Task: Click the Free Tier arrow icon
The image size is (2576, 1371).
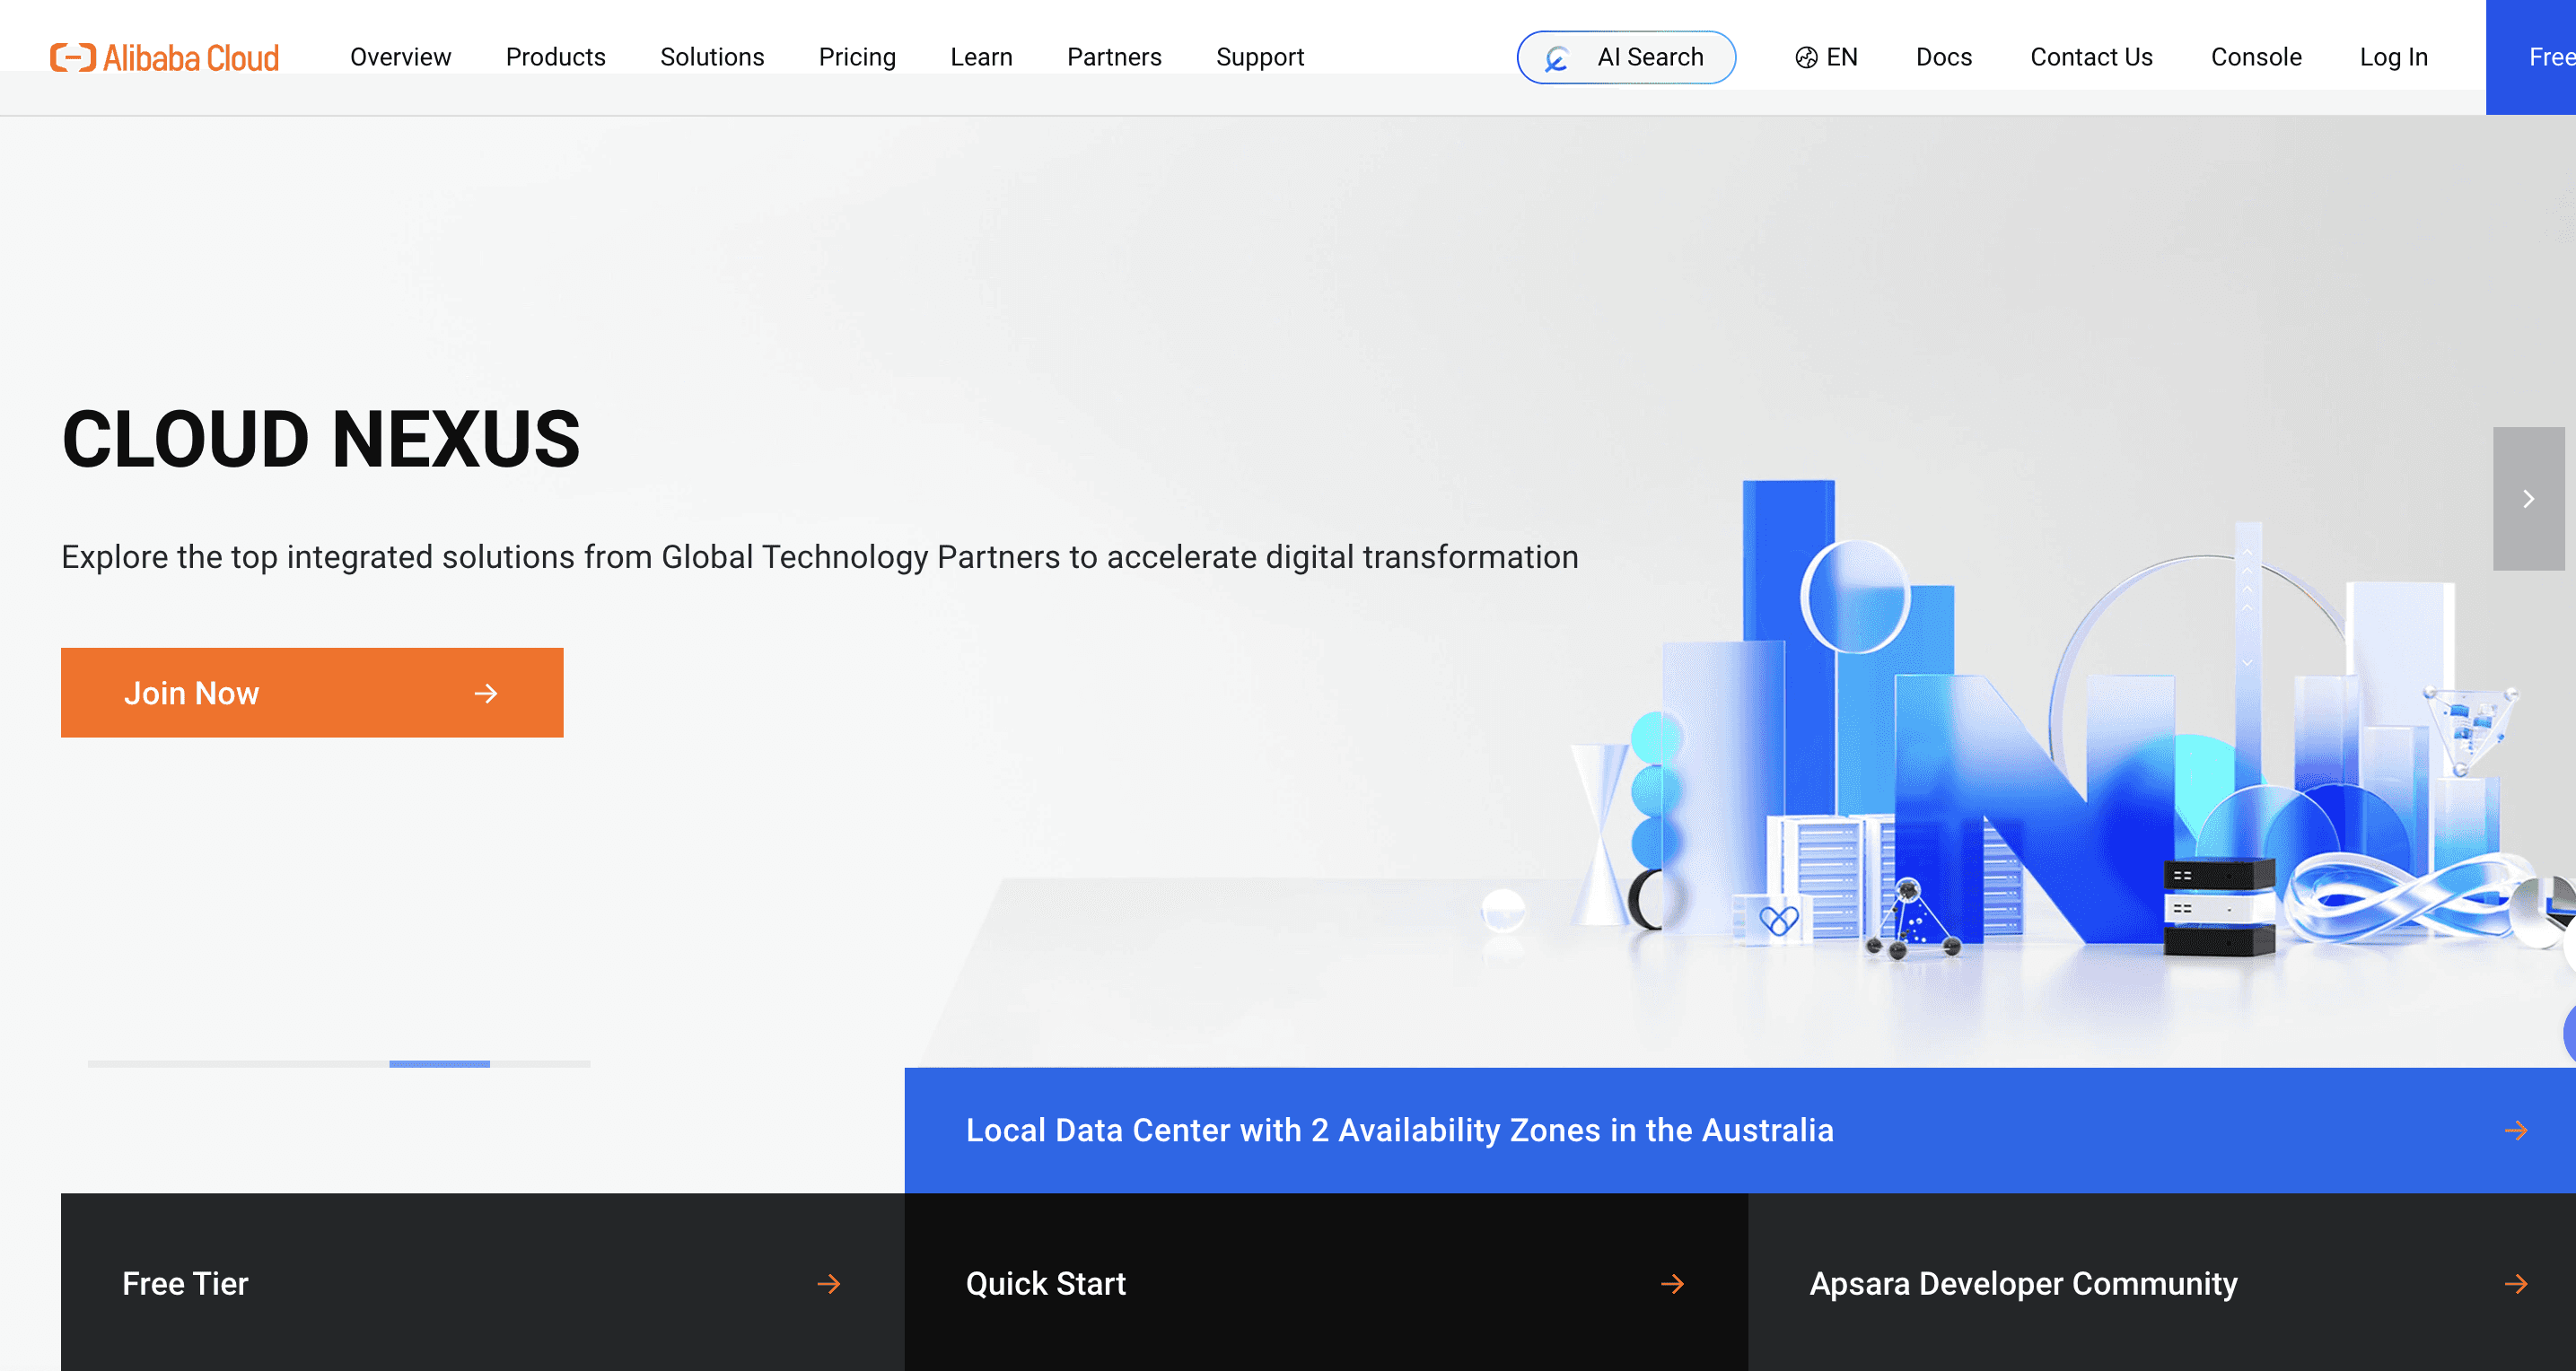Action: click(x=828, y=1283)
